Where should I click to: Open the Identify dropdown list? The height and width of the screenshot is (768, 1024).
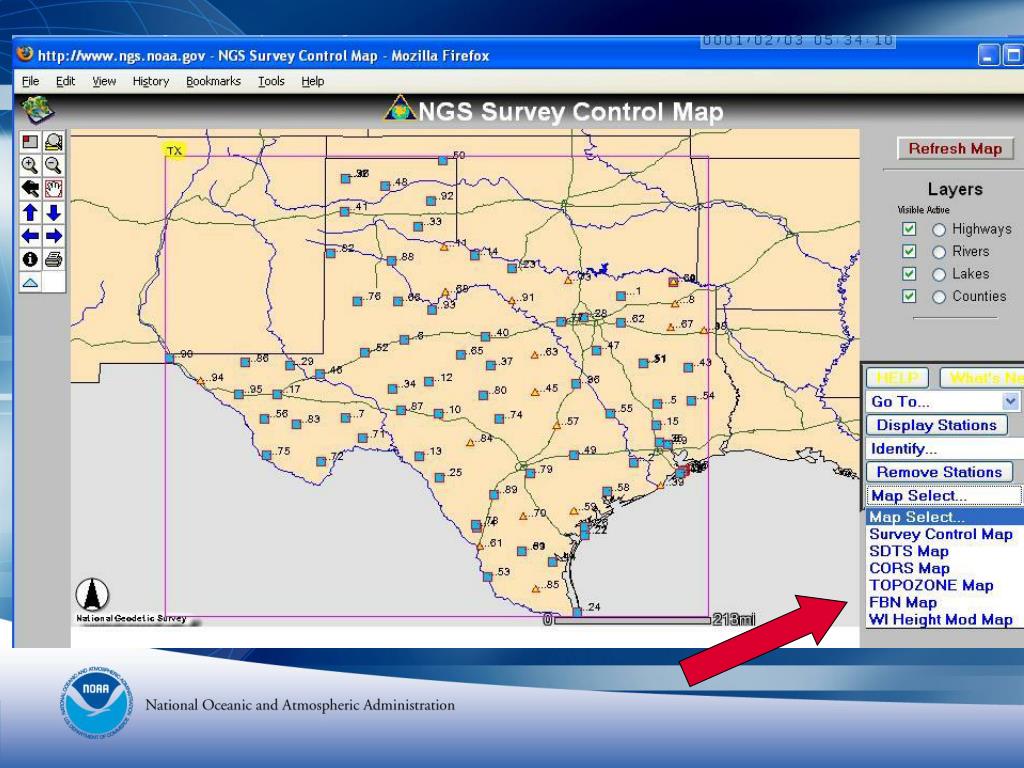click(x=945, y=449)
